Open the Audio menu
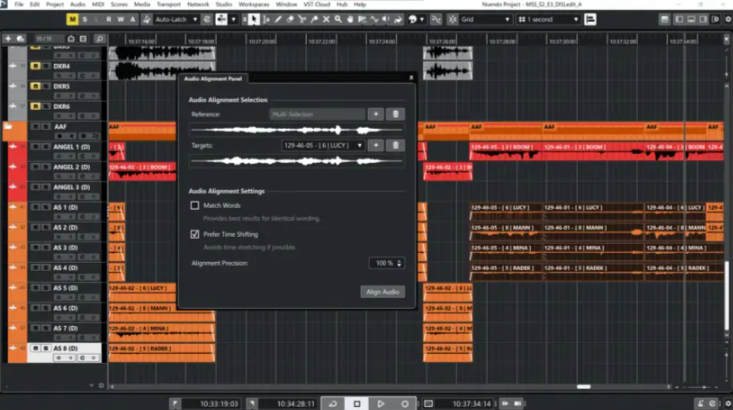The image size is (733, 410). 77,4
